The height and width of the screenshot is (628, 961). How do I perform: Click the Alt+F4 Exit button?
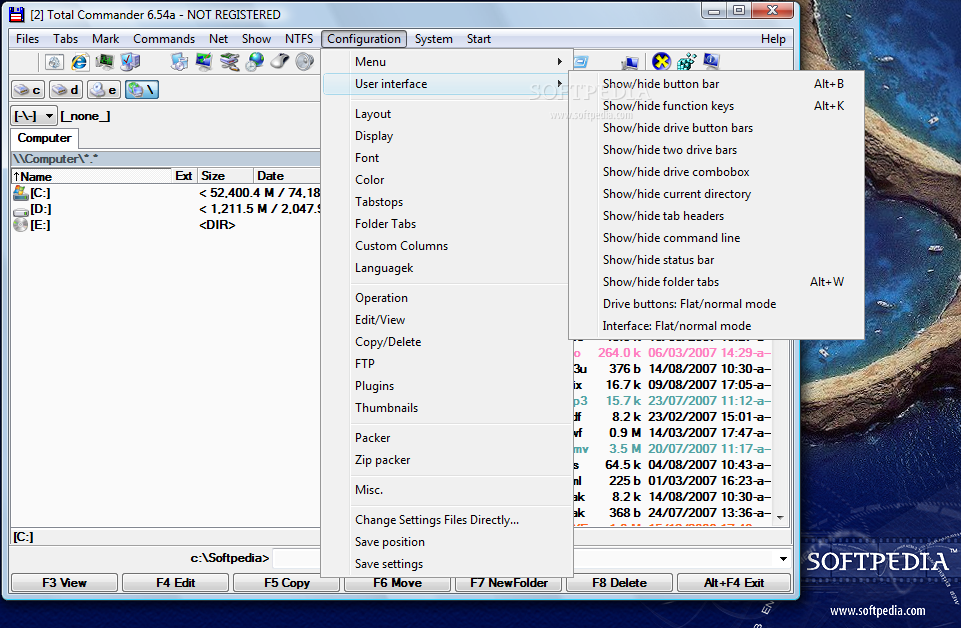pyautogui.click(x=734, y=583)
